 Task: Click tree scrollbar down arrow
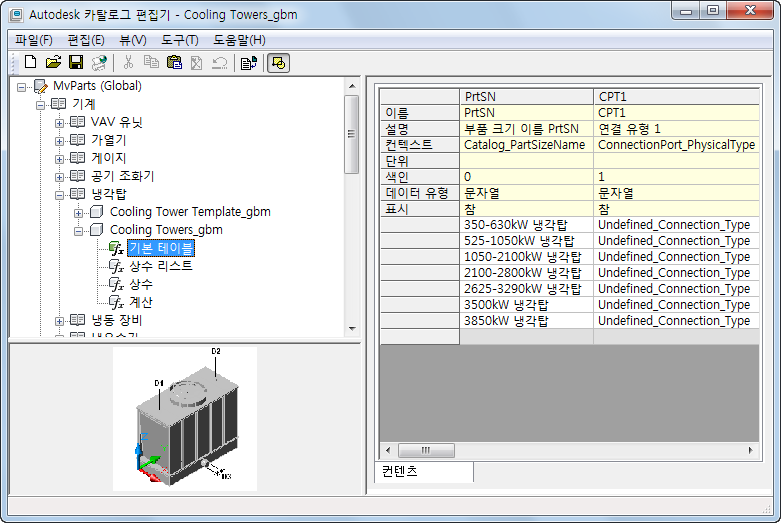[352, 329]
